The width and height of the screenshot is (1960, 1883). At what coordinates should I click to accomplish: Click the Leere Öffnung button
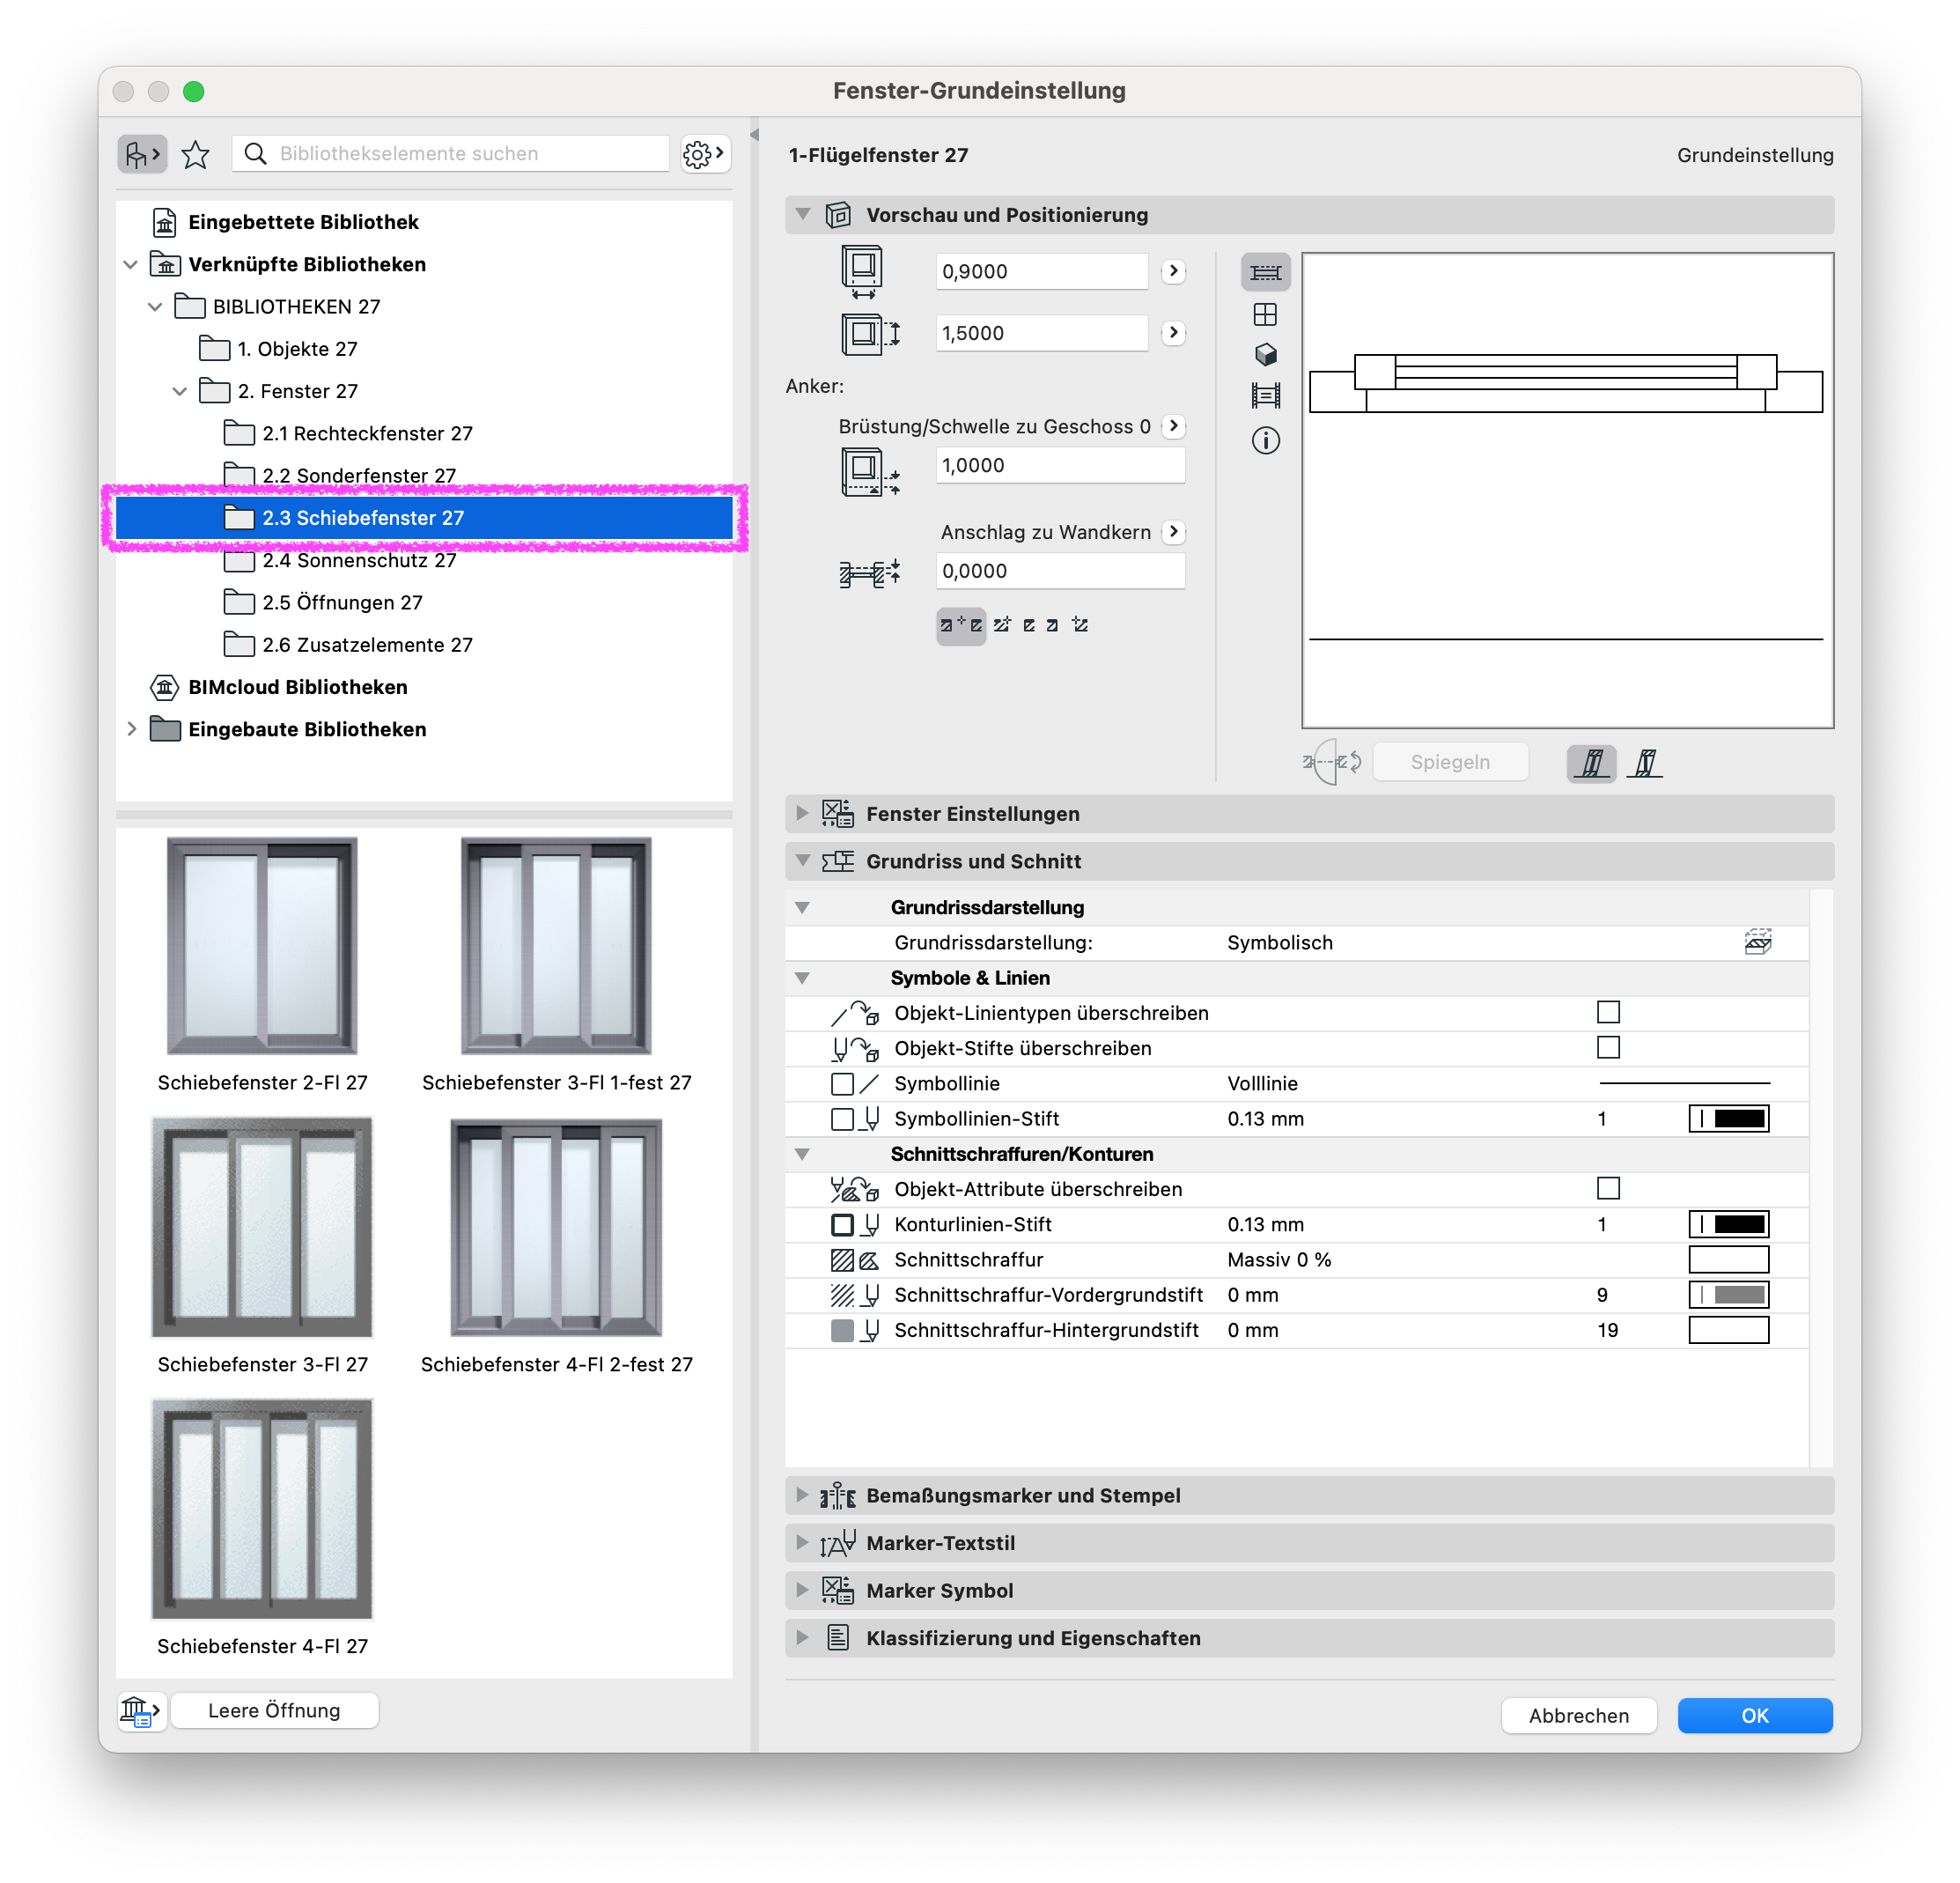click(x=274, y=1711)
